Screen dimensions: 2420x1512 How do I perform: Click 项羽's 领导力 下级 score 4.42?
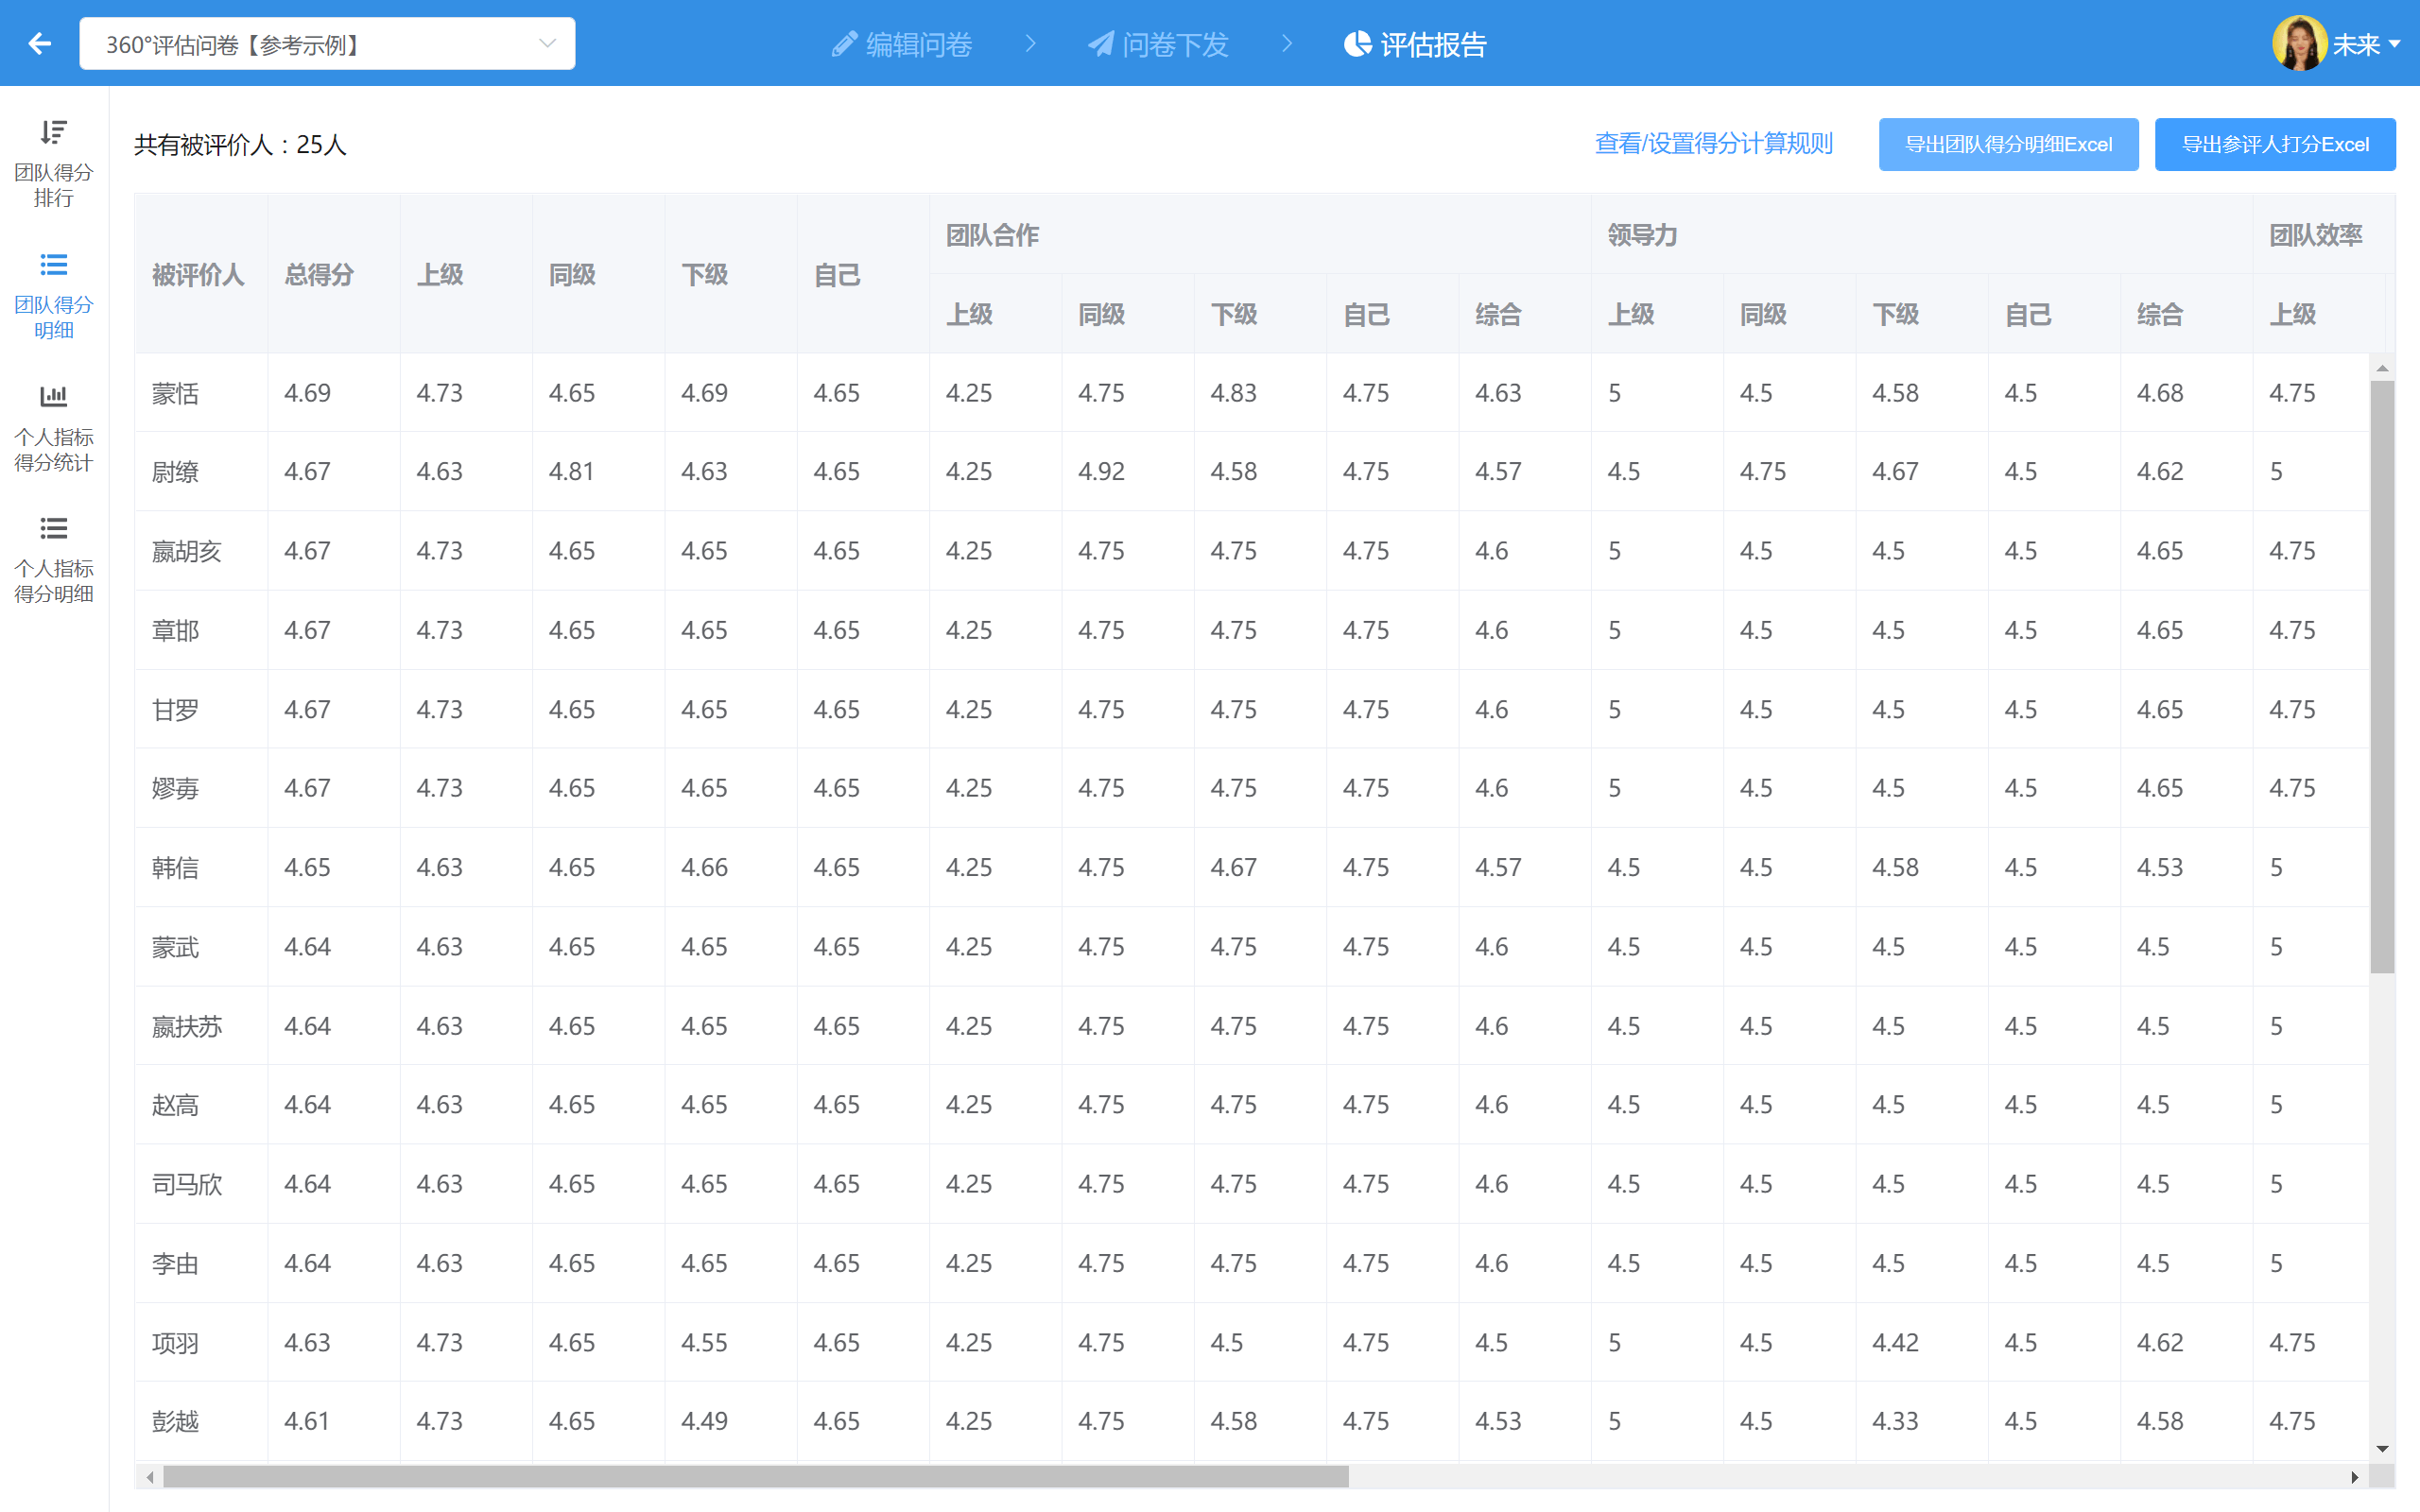(1895, 1342)
